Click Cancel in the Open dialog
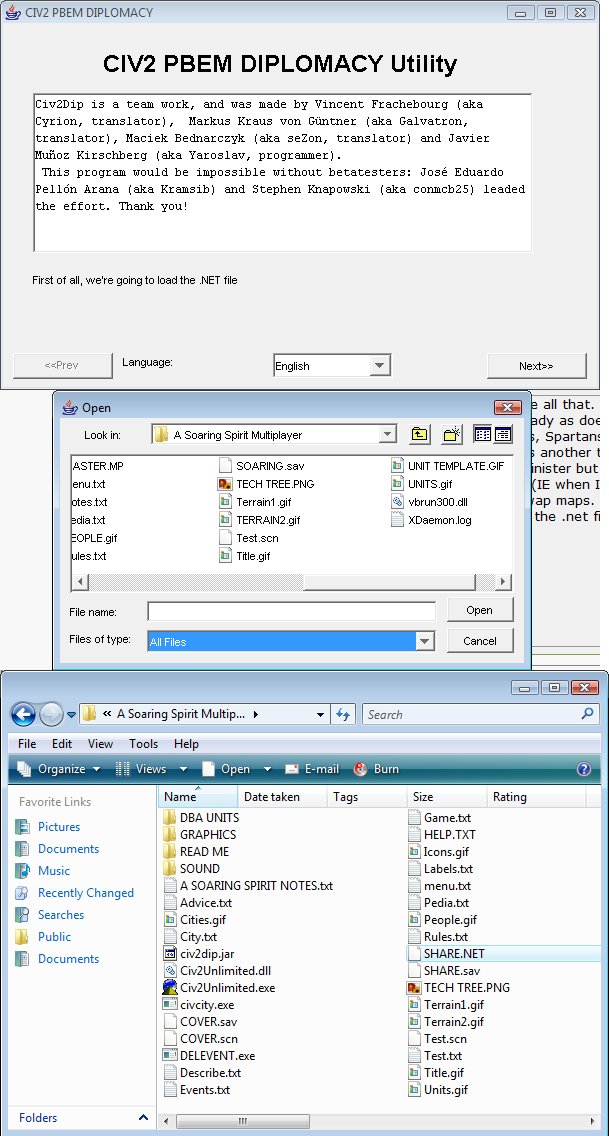The height and width of the screenshot is (1136, 609). pos(479,641)
